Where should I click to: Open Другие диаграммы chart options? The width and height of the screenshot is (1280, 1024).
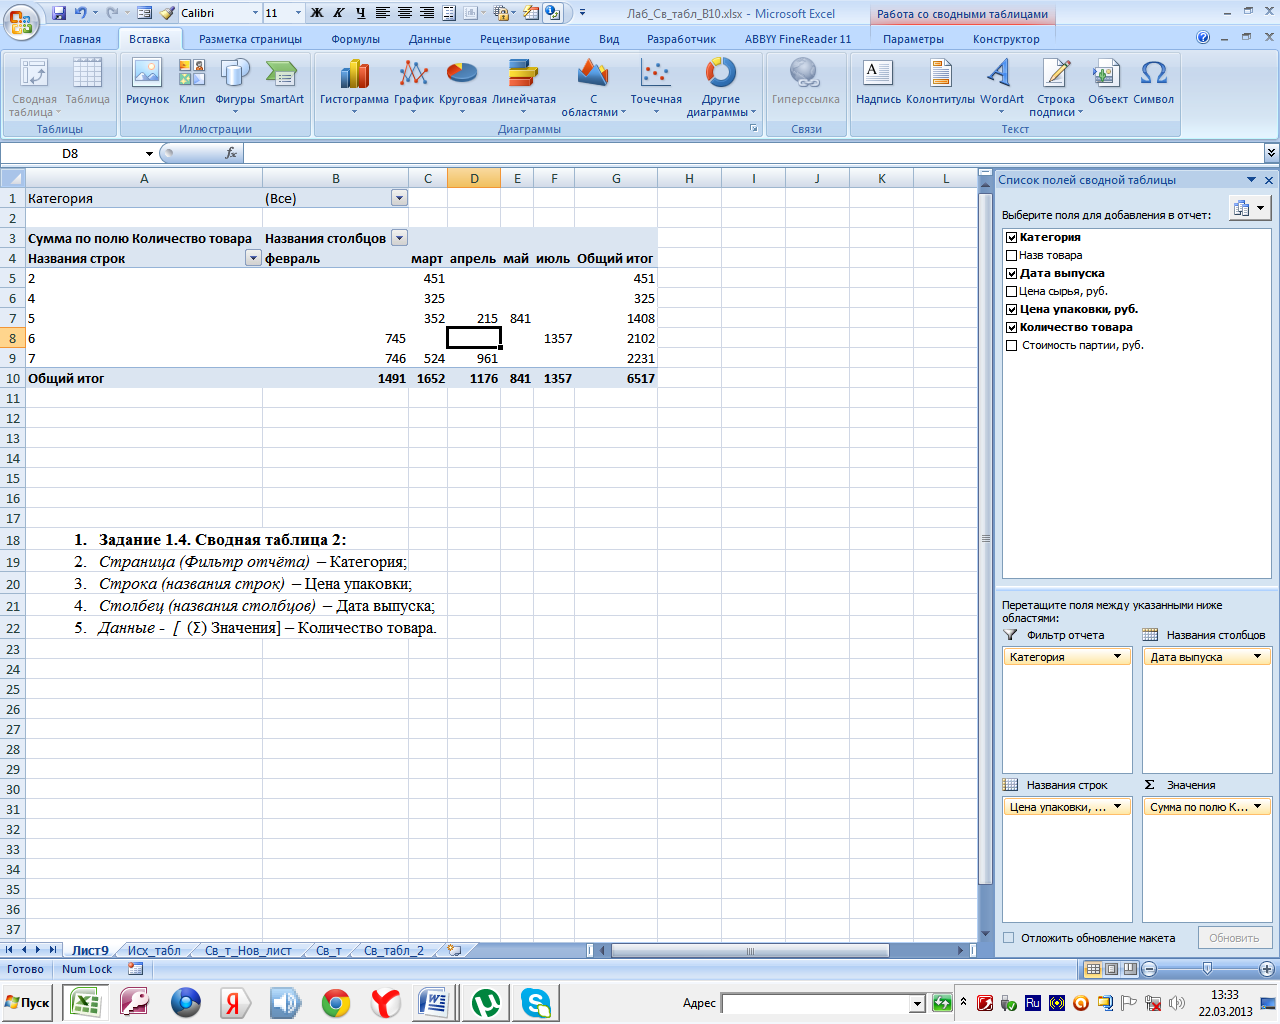[720, 86]
